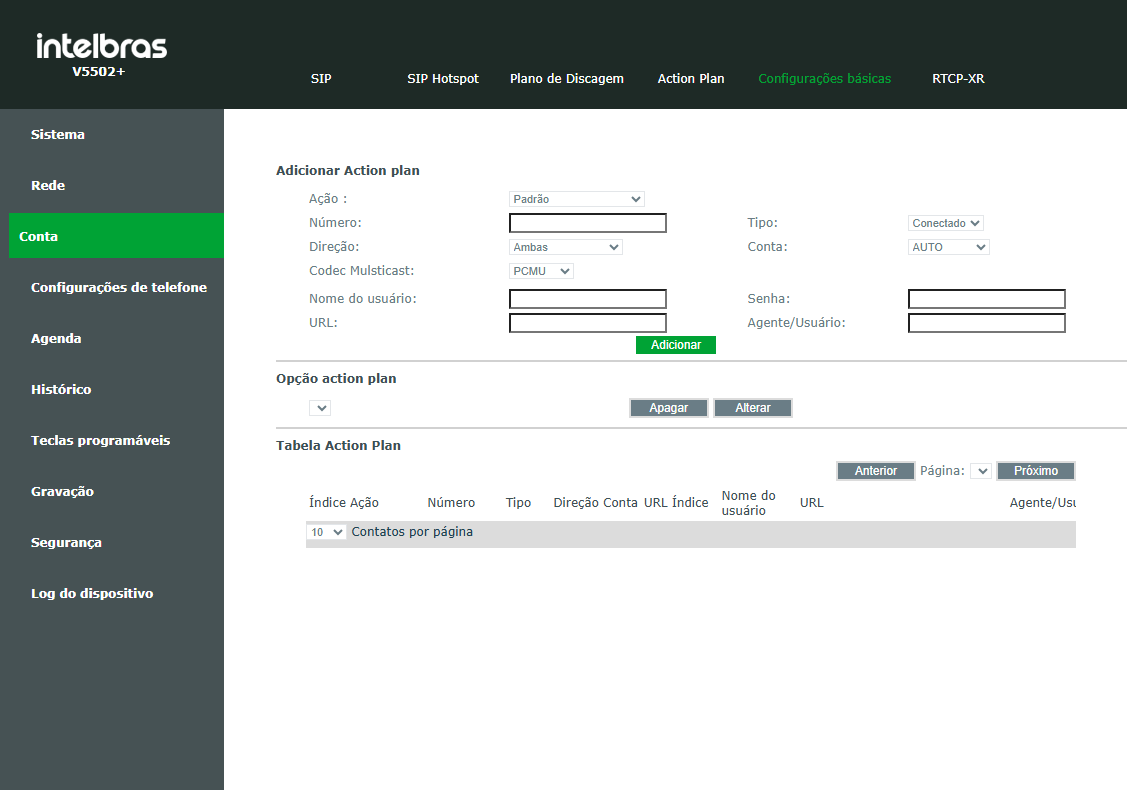Open Segurança in the sidebar
This screenshot has height=790, width=1127.
66,543
